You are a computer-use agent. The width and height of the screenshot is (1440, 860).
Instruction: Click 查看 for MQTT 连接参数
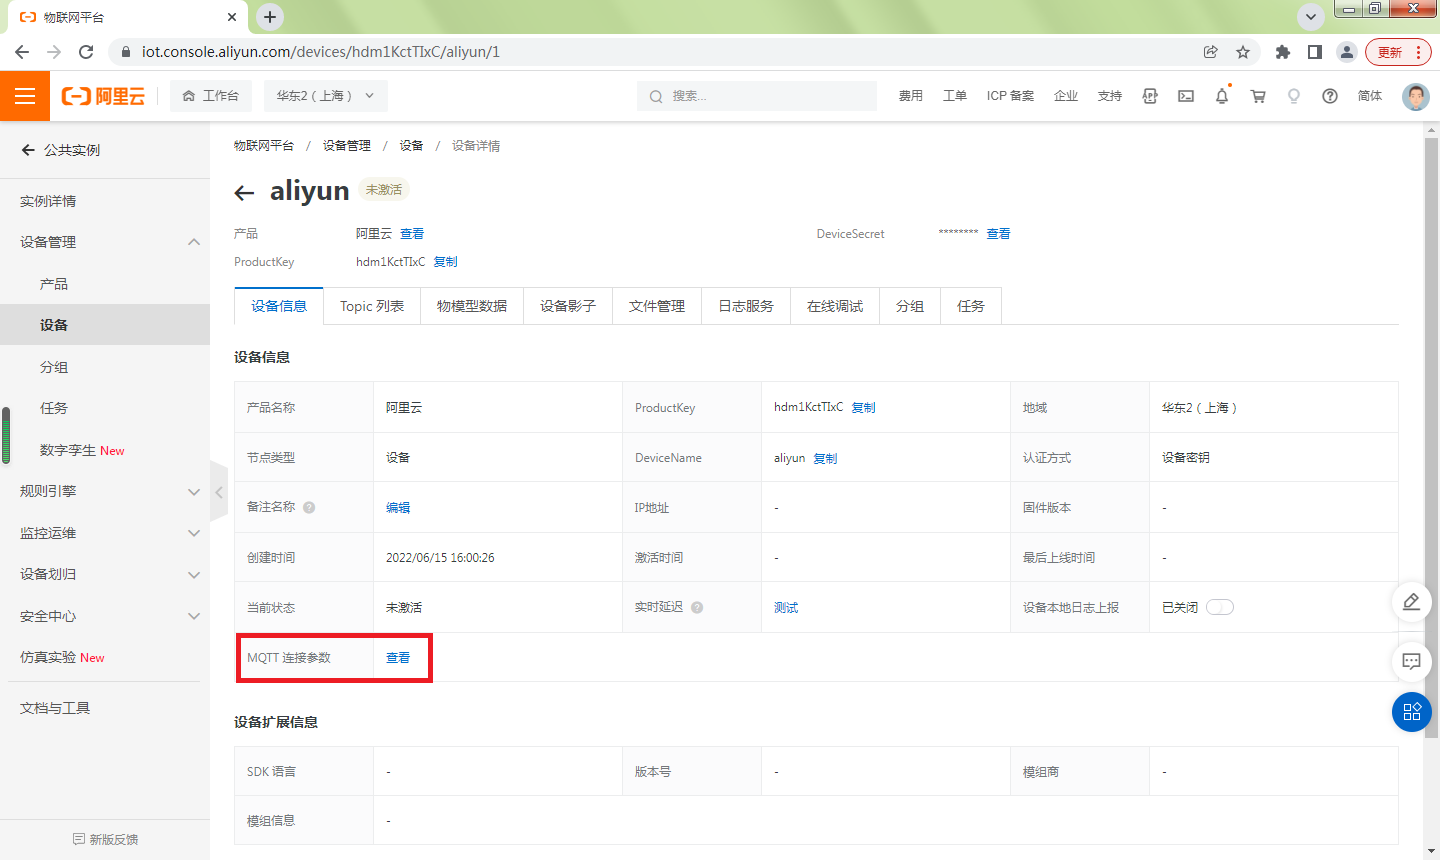398,657
